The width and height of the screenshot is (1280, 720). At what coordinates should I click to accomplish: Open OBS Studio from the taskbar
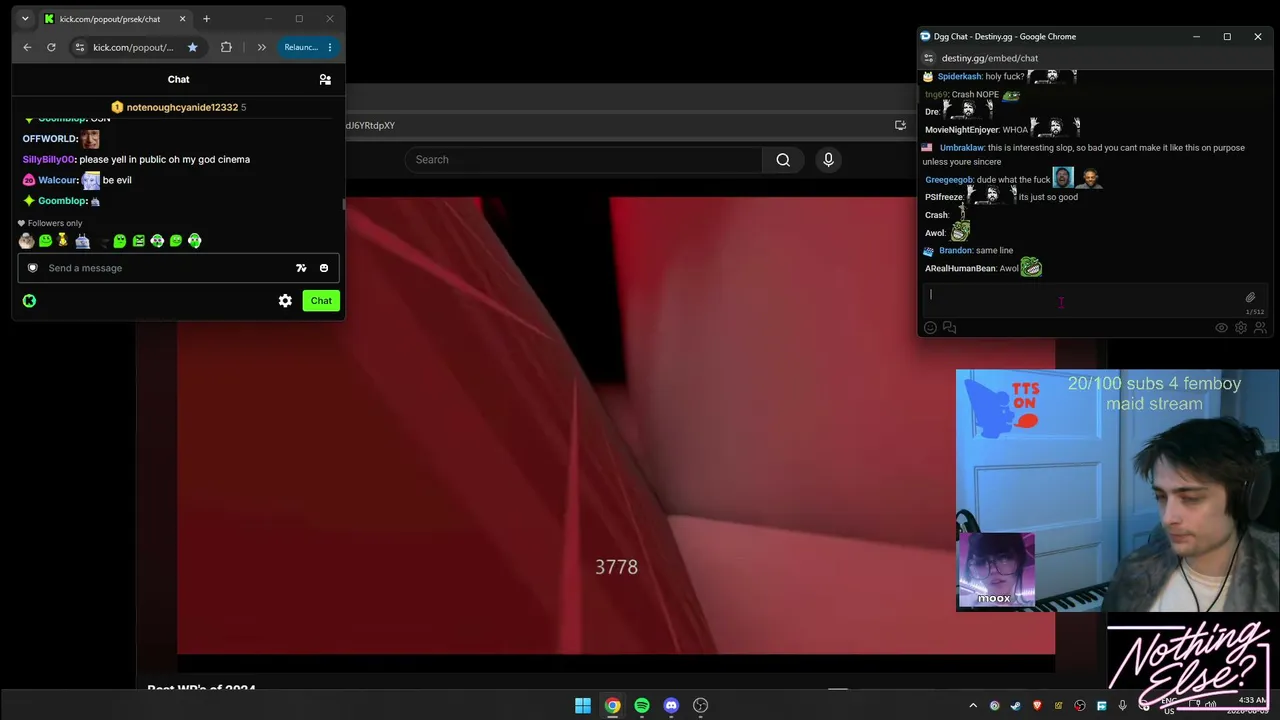pos(701,705)
